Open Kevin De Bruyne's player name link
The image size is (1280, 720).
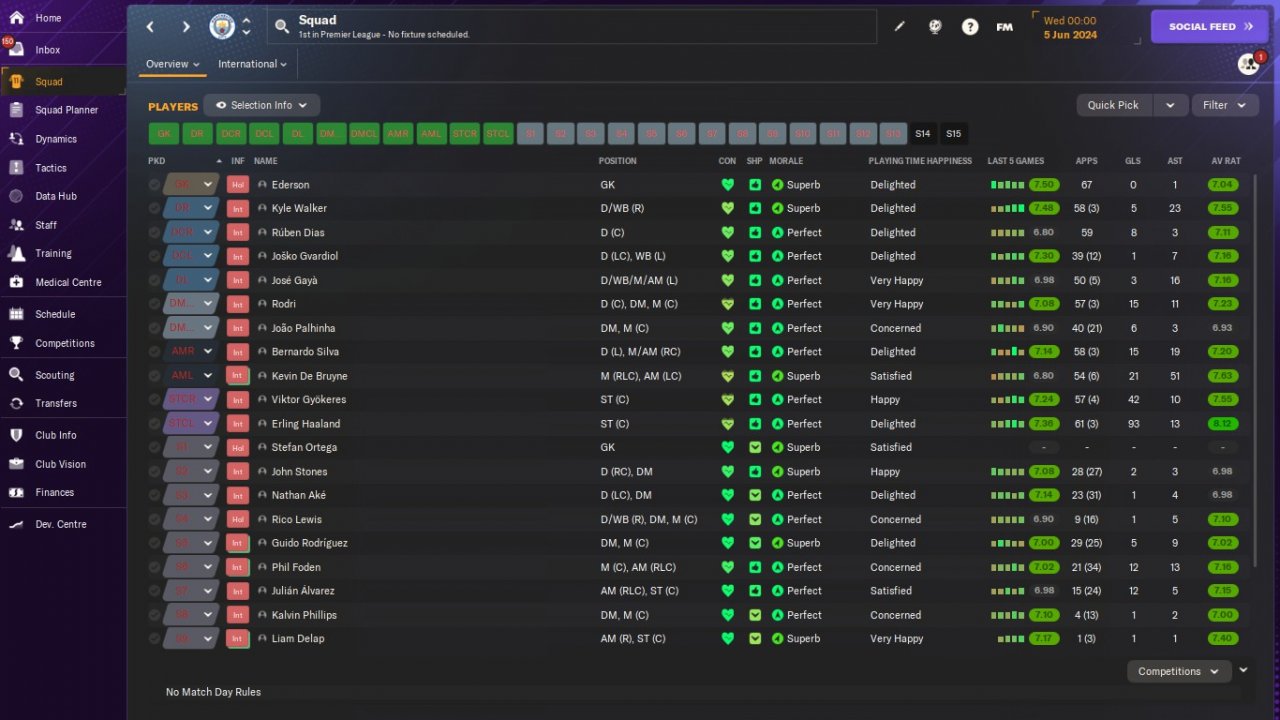(x=310, y=376)
